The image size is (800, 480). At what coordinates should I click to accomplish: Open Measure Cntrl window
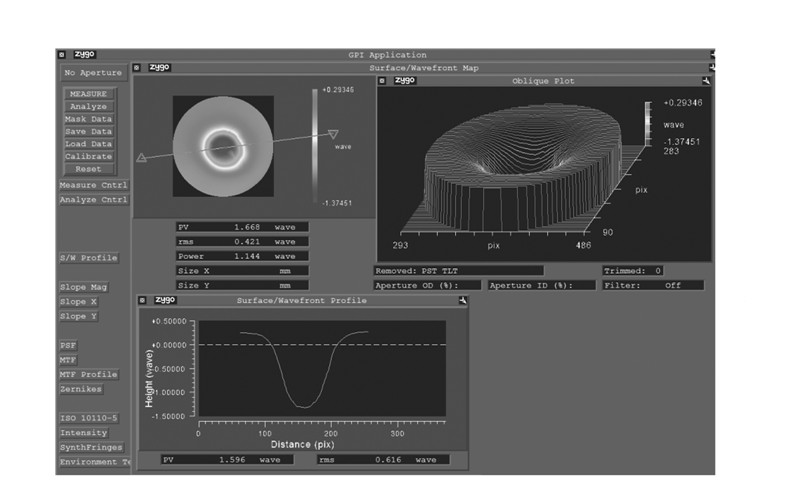click(93, 185)
